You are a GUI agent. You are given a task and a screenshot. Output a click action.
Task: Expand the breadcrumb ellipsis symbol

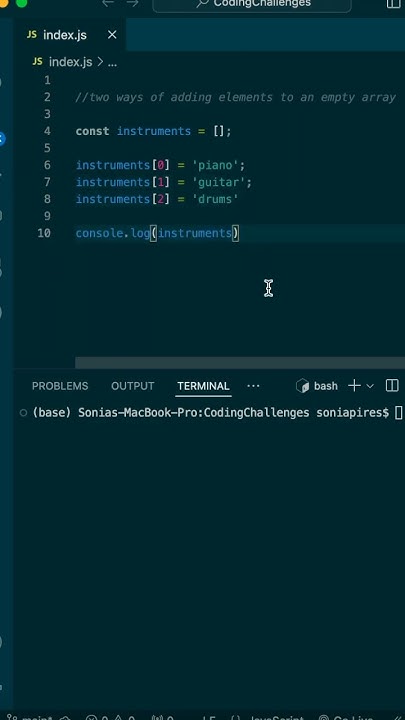point(112,62)
